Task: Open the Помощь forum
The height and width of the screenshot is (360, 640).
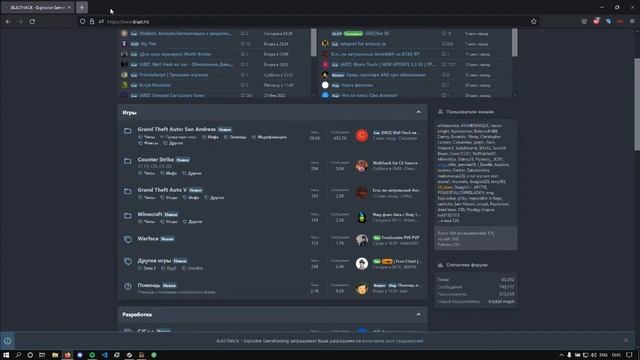Action: coord(149,285)
